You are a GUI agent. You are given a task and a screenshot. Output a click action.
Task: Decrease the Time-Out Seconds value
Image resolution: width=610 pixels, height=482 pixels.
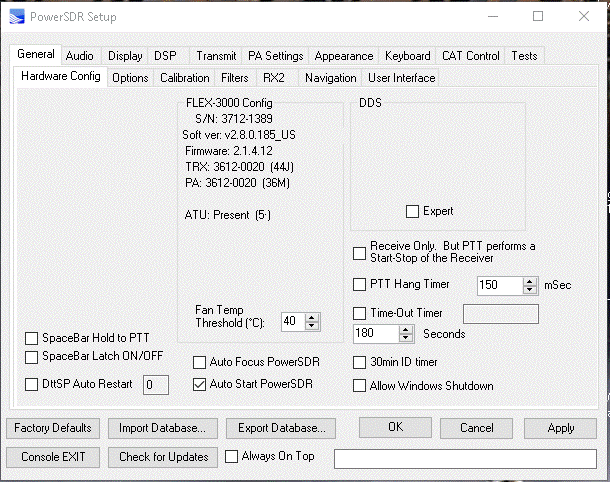click(405, 338)
